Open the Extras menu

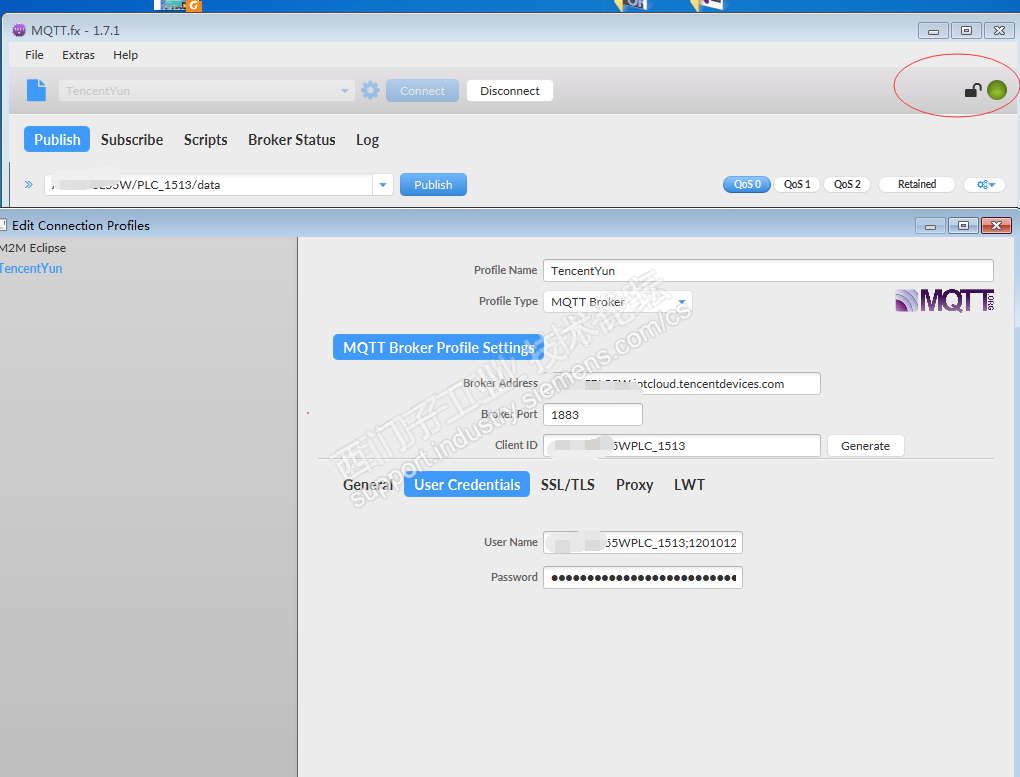(x=79, y=55)
